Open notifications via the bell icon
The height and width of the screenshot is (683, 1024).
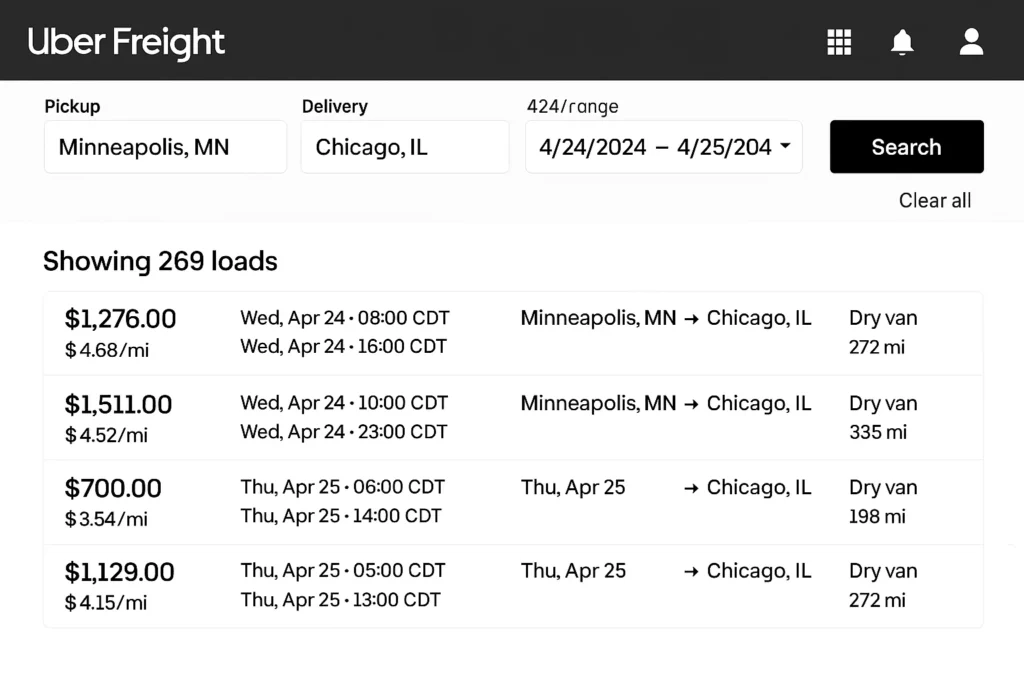901,41
